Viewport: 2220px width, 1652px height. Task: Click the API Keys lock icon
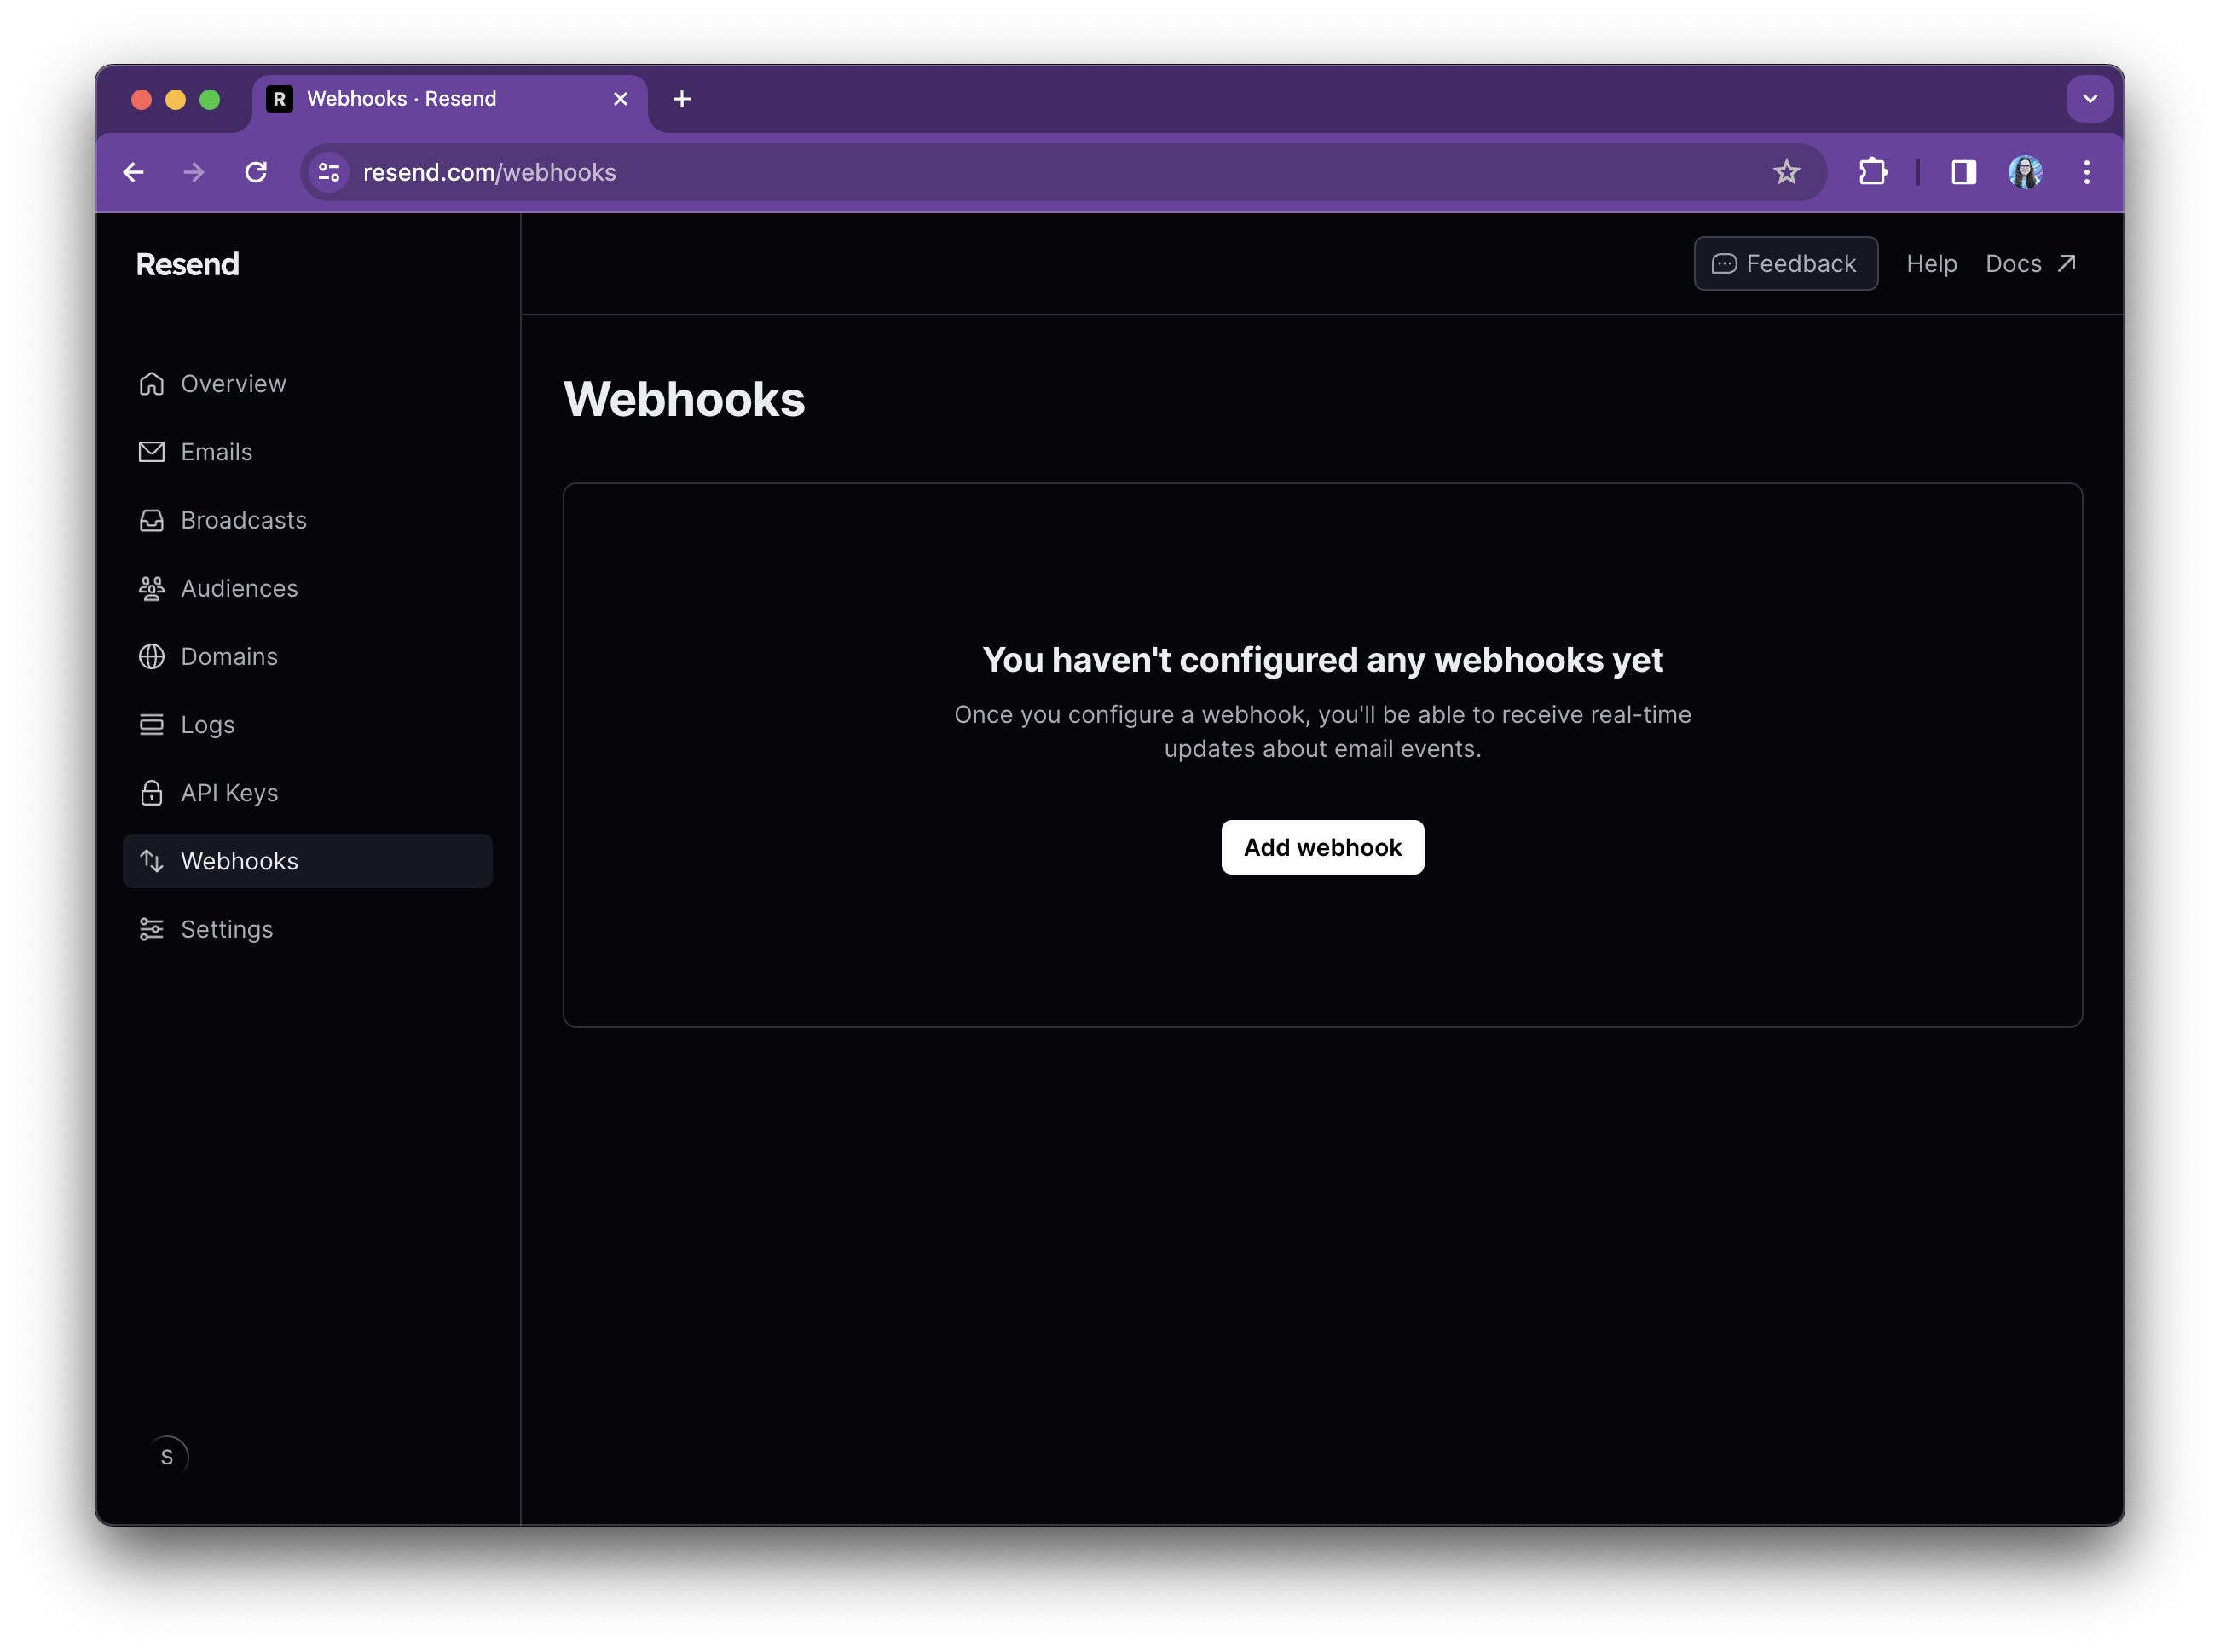(151, 793)
